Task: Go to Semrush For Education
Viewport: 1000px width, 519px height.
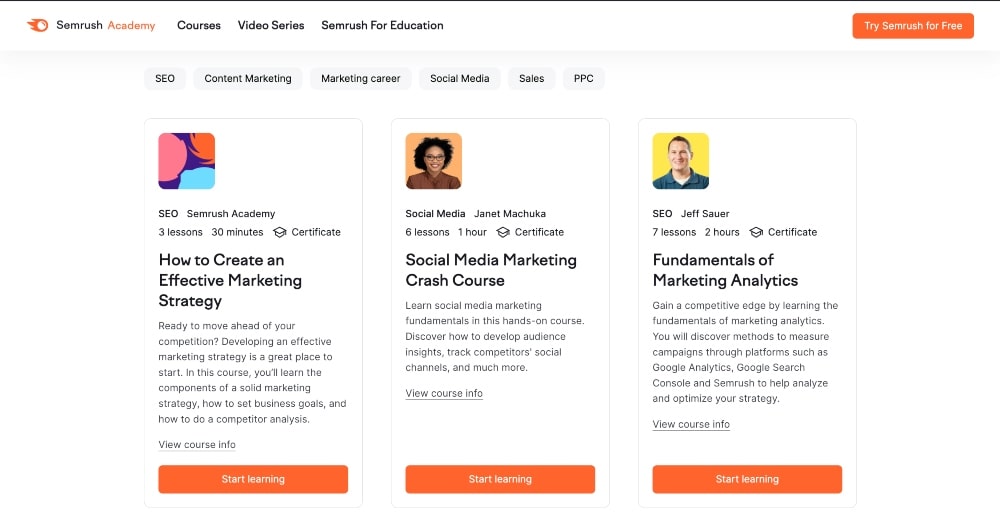Action: pyautogui.click(x=382, y=25)
